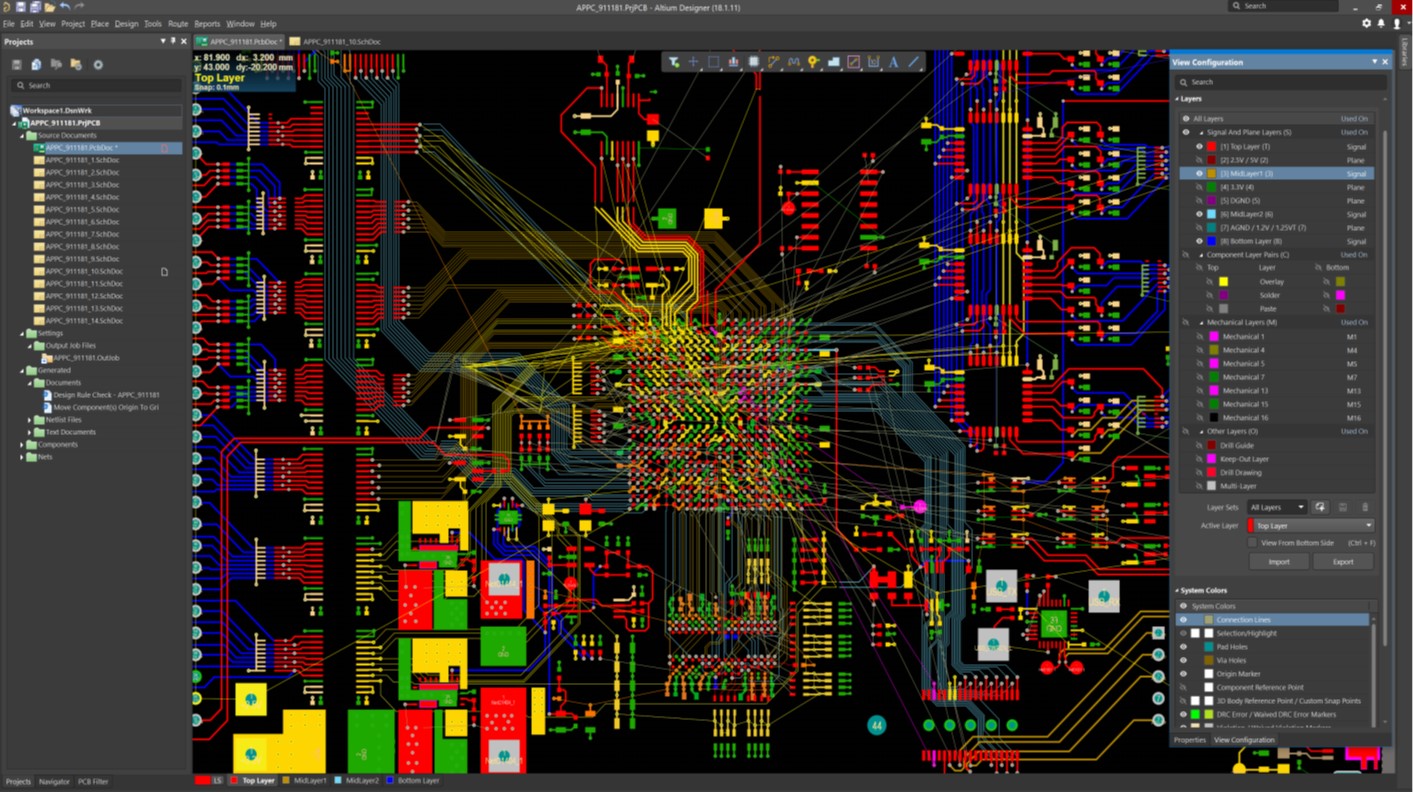Toggle visibility of All Layers
The height and width of the screenshot is (793, 1413).
(1186, 118)
